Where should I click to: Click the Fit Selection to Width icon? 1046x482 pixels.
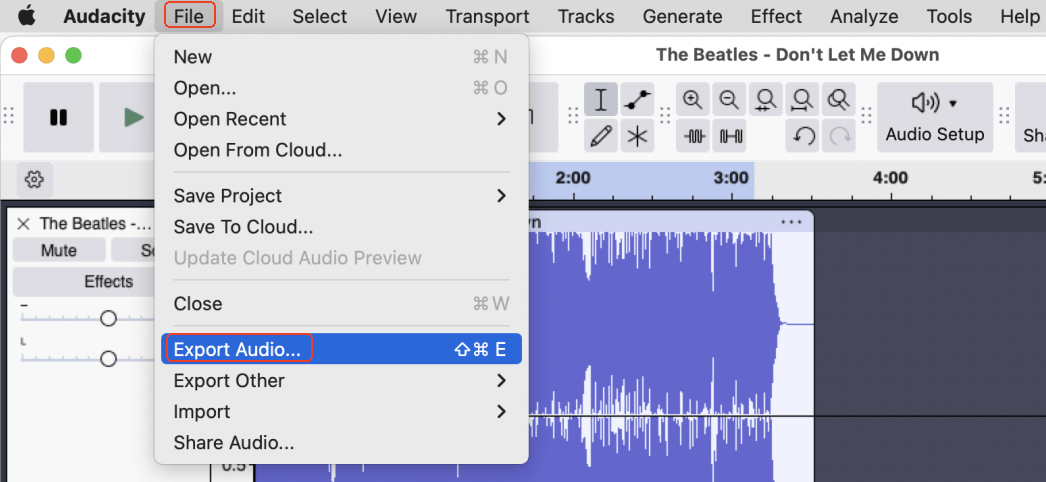[x=766, y=100]
